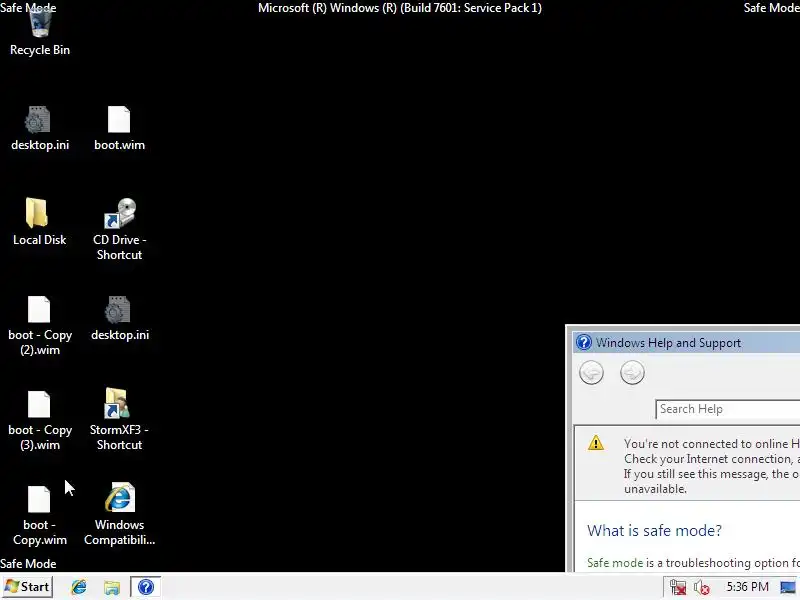The image size is (800, 600).
Task: Click the network disconnected tray icon
Action: point(678,587)
